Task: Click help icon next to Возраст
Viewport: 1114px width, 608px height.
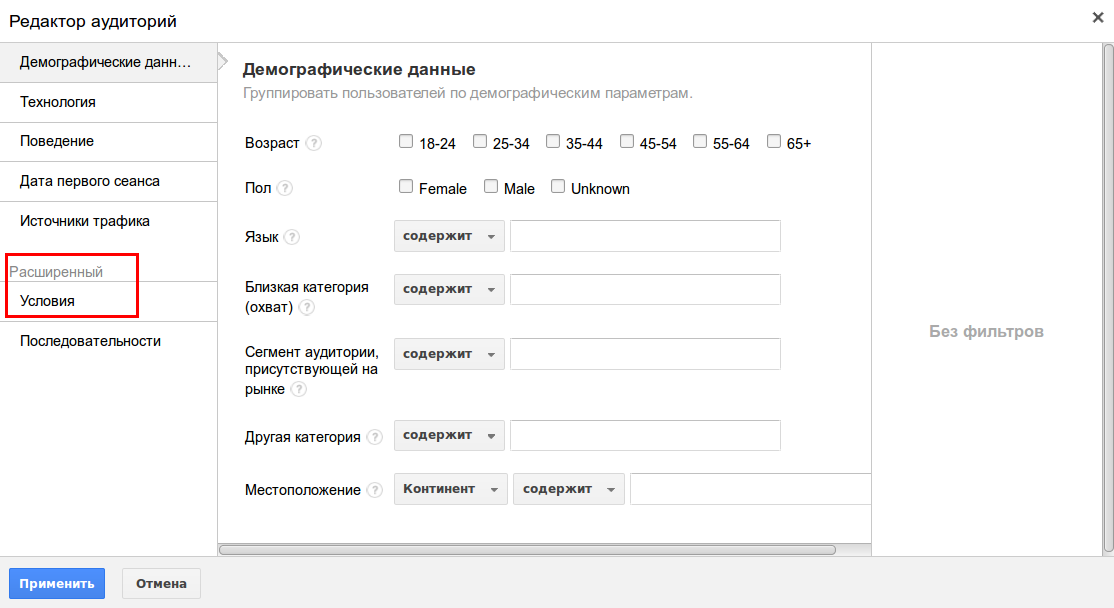Action: (314, 143)
